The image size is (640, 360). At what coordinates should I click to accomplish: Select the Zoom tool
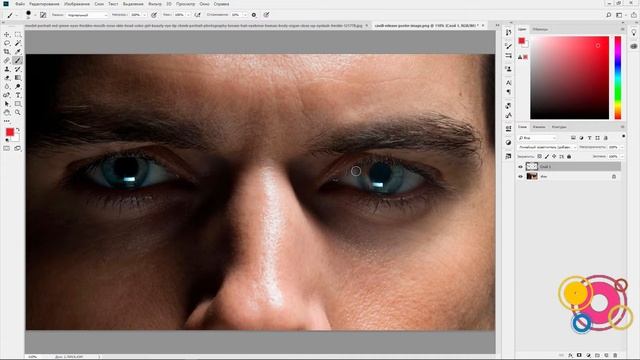tap(18, 112)
